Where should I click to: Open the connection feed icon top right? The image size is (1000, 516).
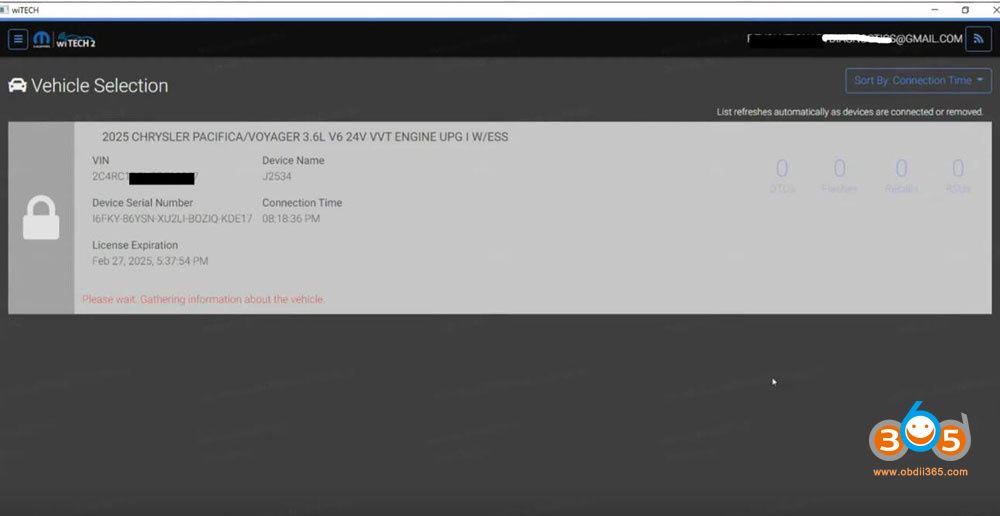pos(978,39)
